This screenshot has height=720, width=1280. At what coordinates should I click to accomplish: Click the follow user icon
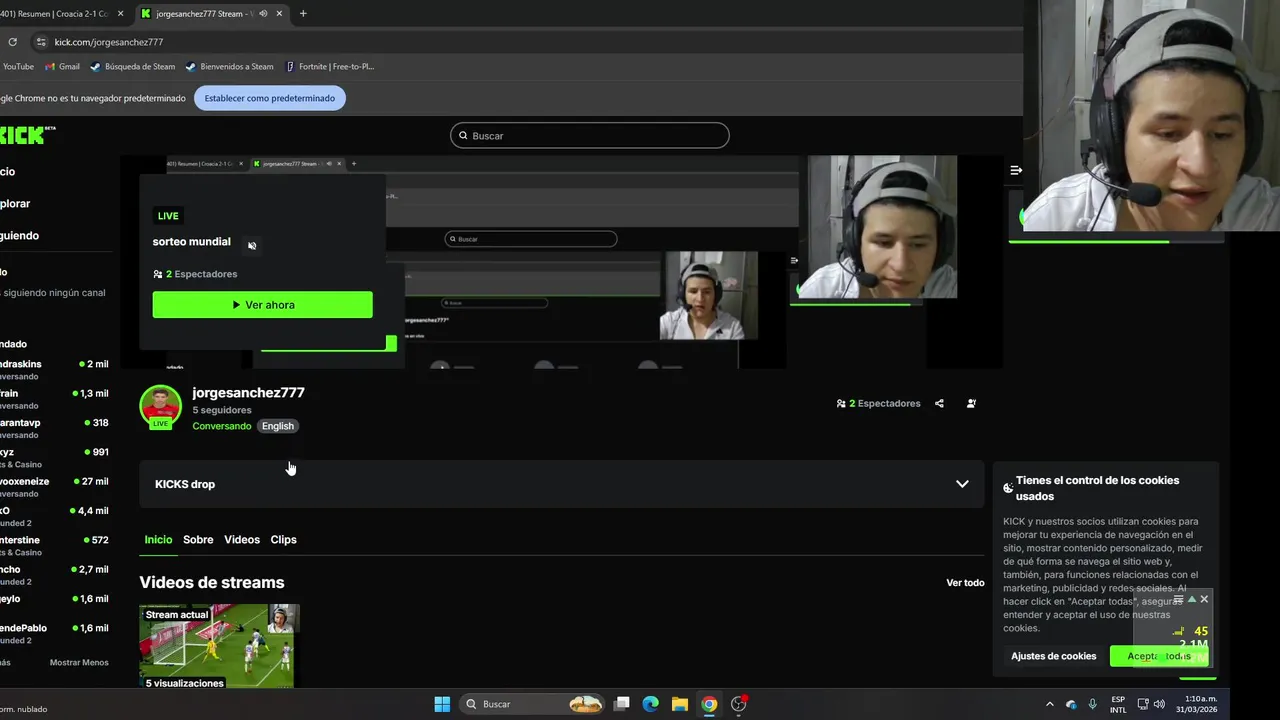point(971,404)
